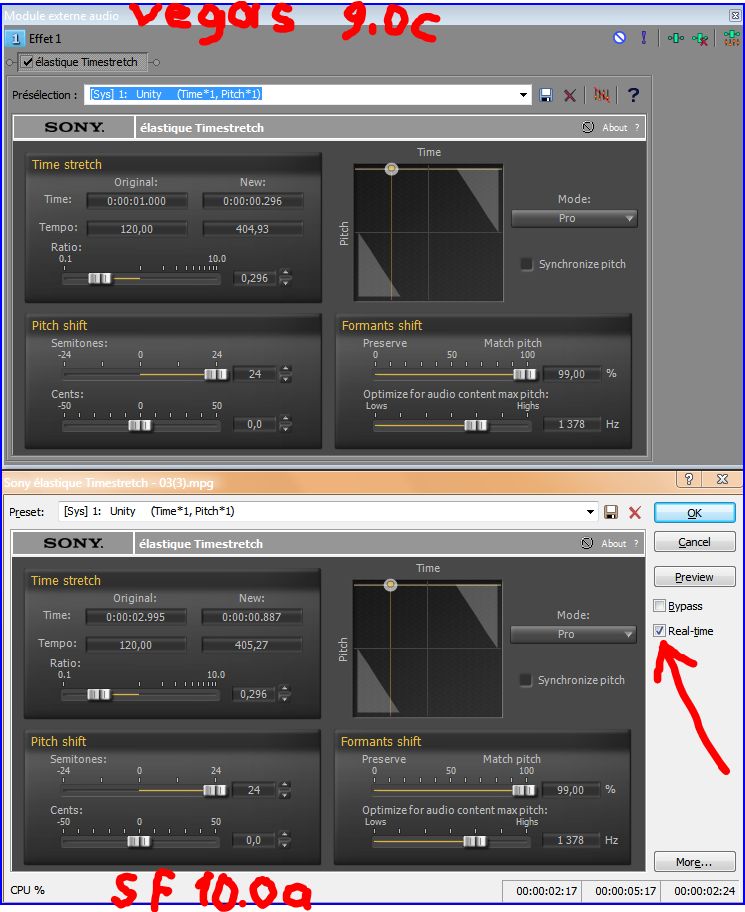Click CPU % label in status bar

[x=27, y=890]
